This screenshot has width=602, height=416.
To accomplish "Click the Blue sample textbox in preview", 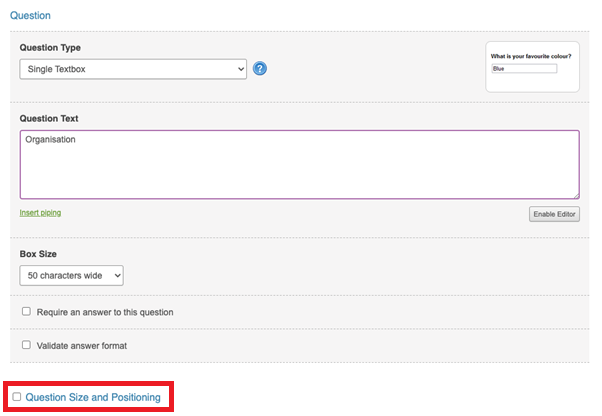I will tap(524, 69).
